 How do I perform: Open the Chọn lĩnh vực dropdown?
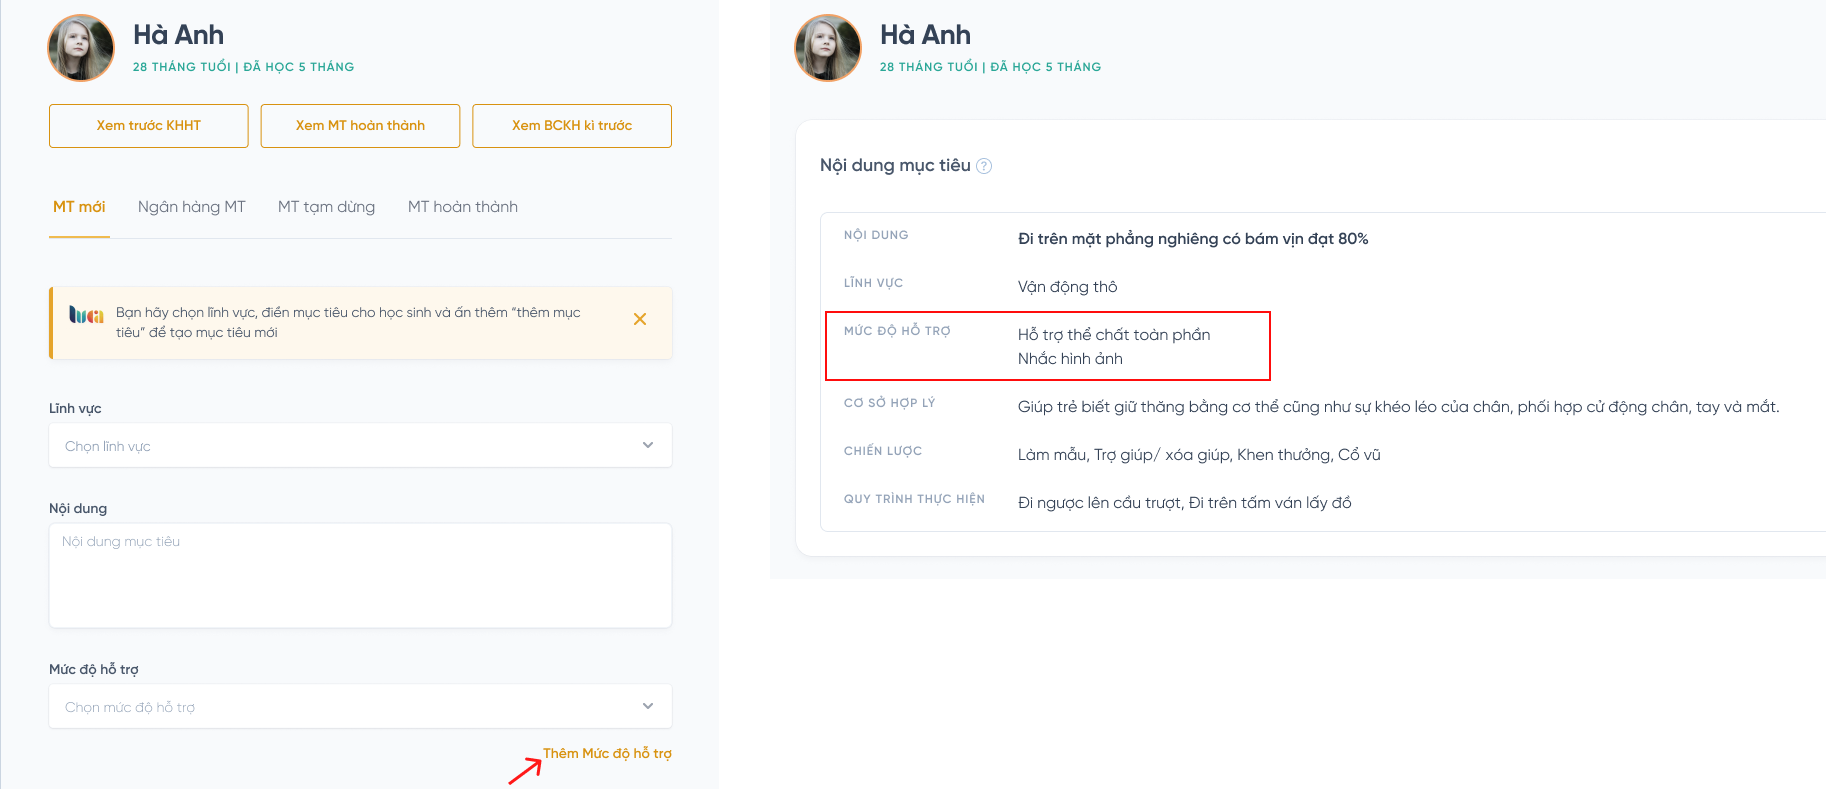[x=360, y=445]
